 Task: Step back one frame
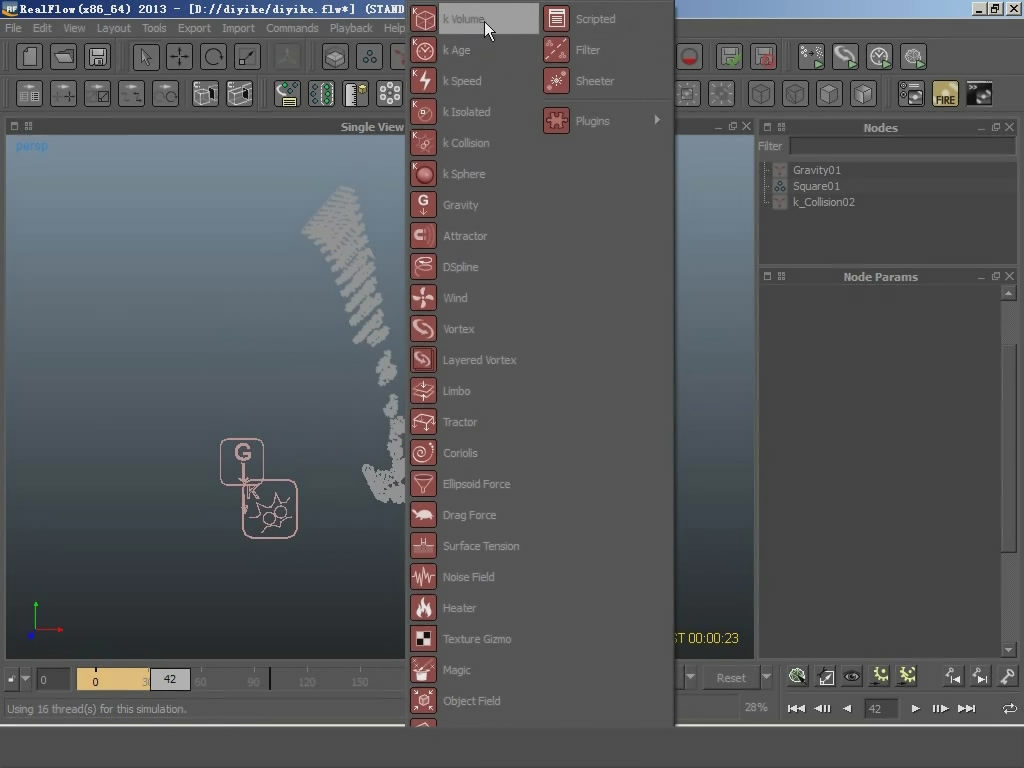[822, 709]
